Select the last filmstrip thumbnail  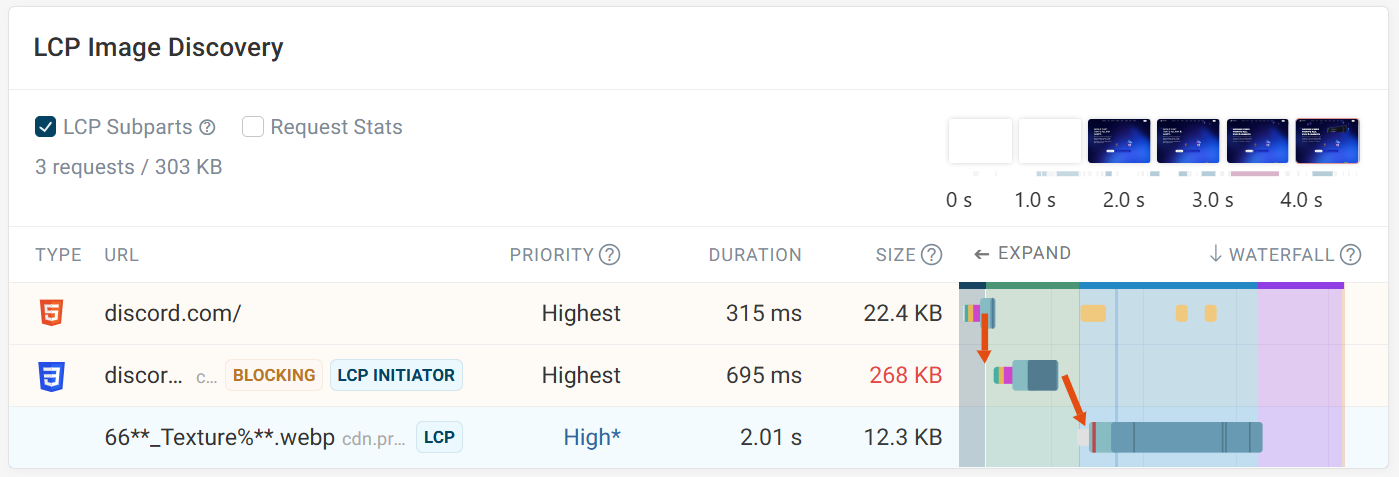point(1327,141)
